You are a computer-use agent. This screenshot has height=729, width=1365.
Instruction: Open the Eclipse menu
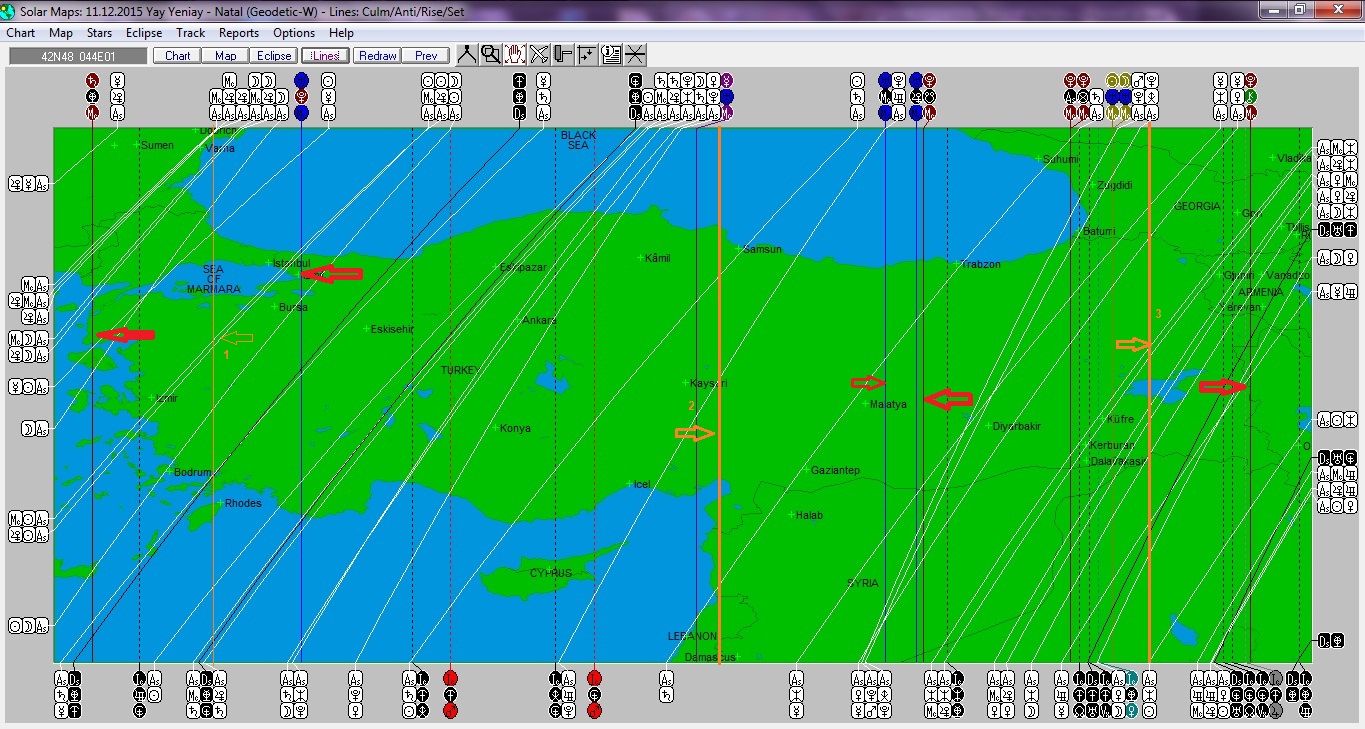click(x=144, y=33)
